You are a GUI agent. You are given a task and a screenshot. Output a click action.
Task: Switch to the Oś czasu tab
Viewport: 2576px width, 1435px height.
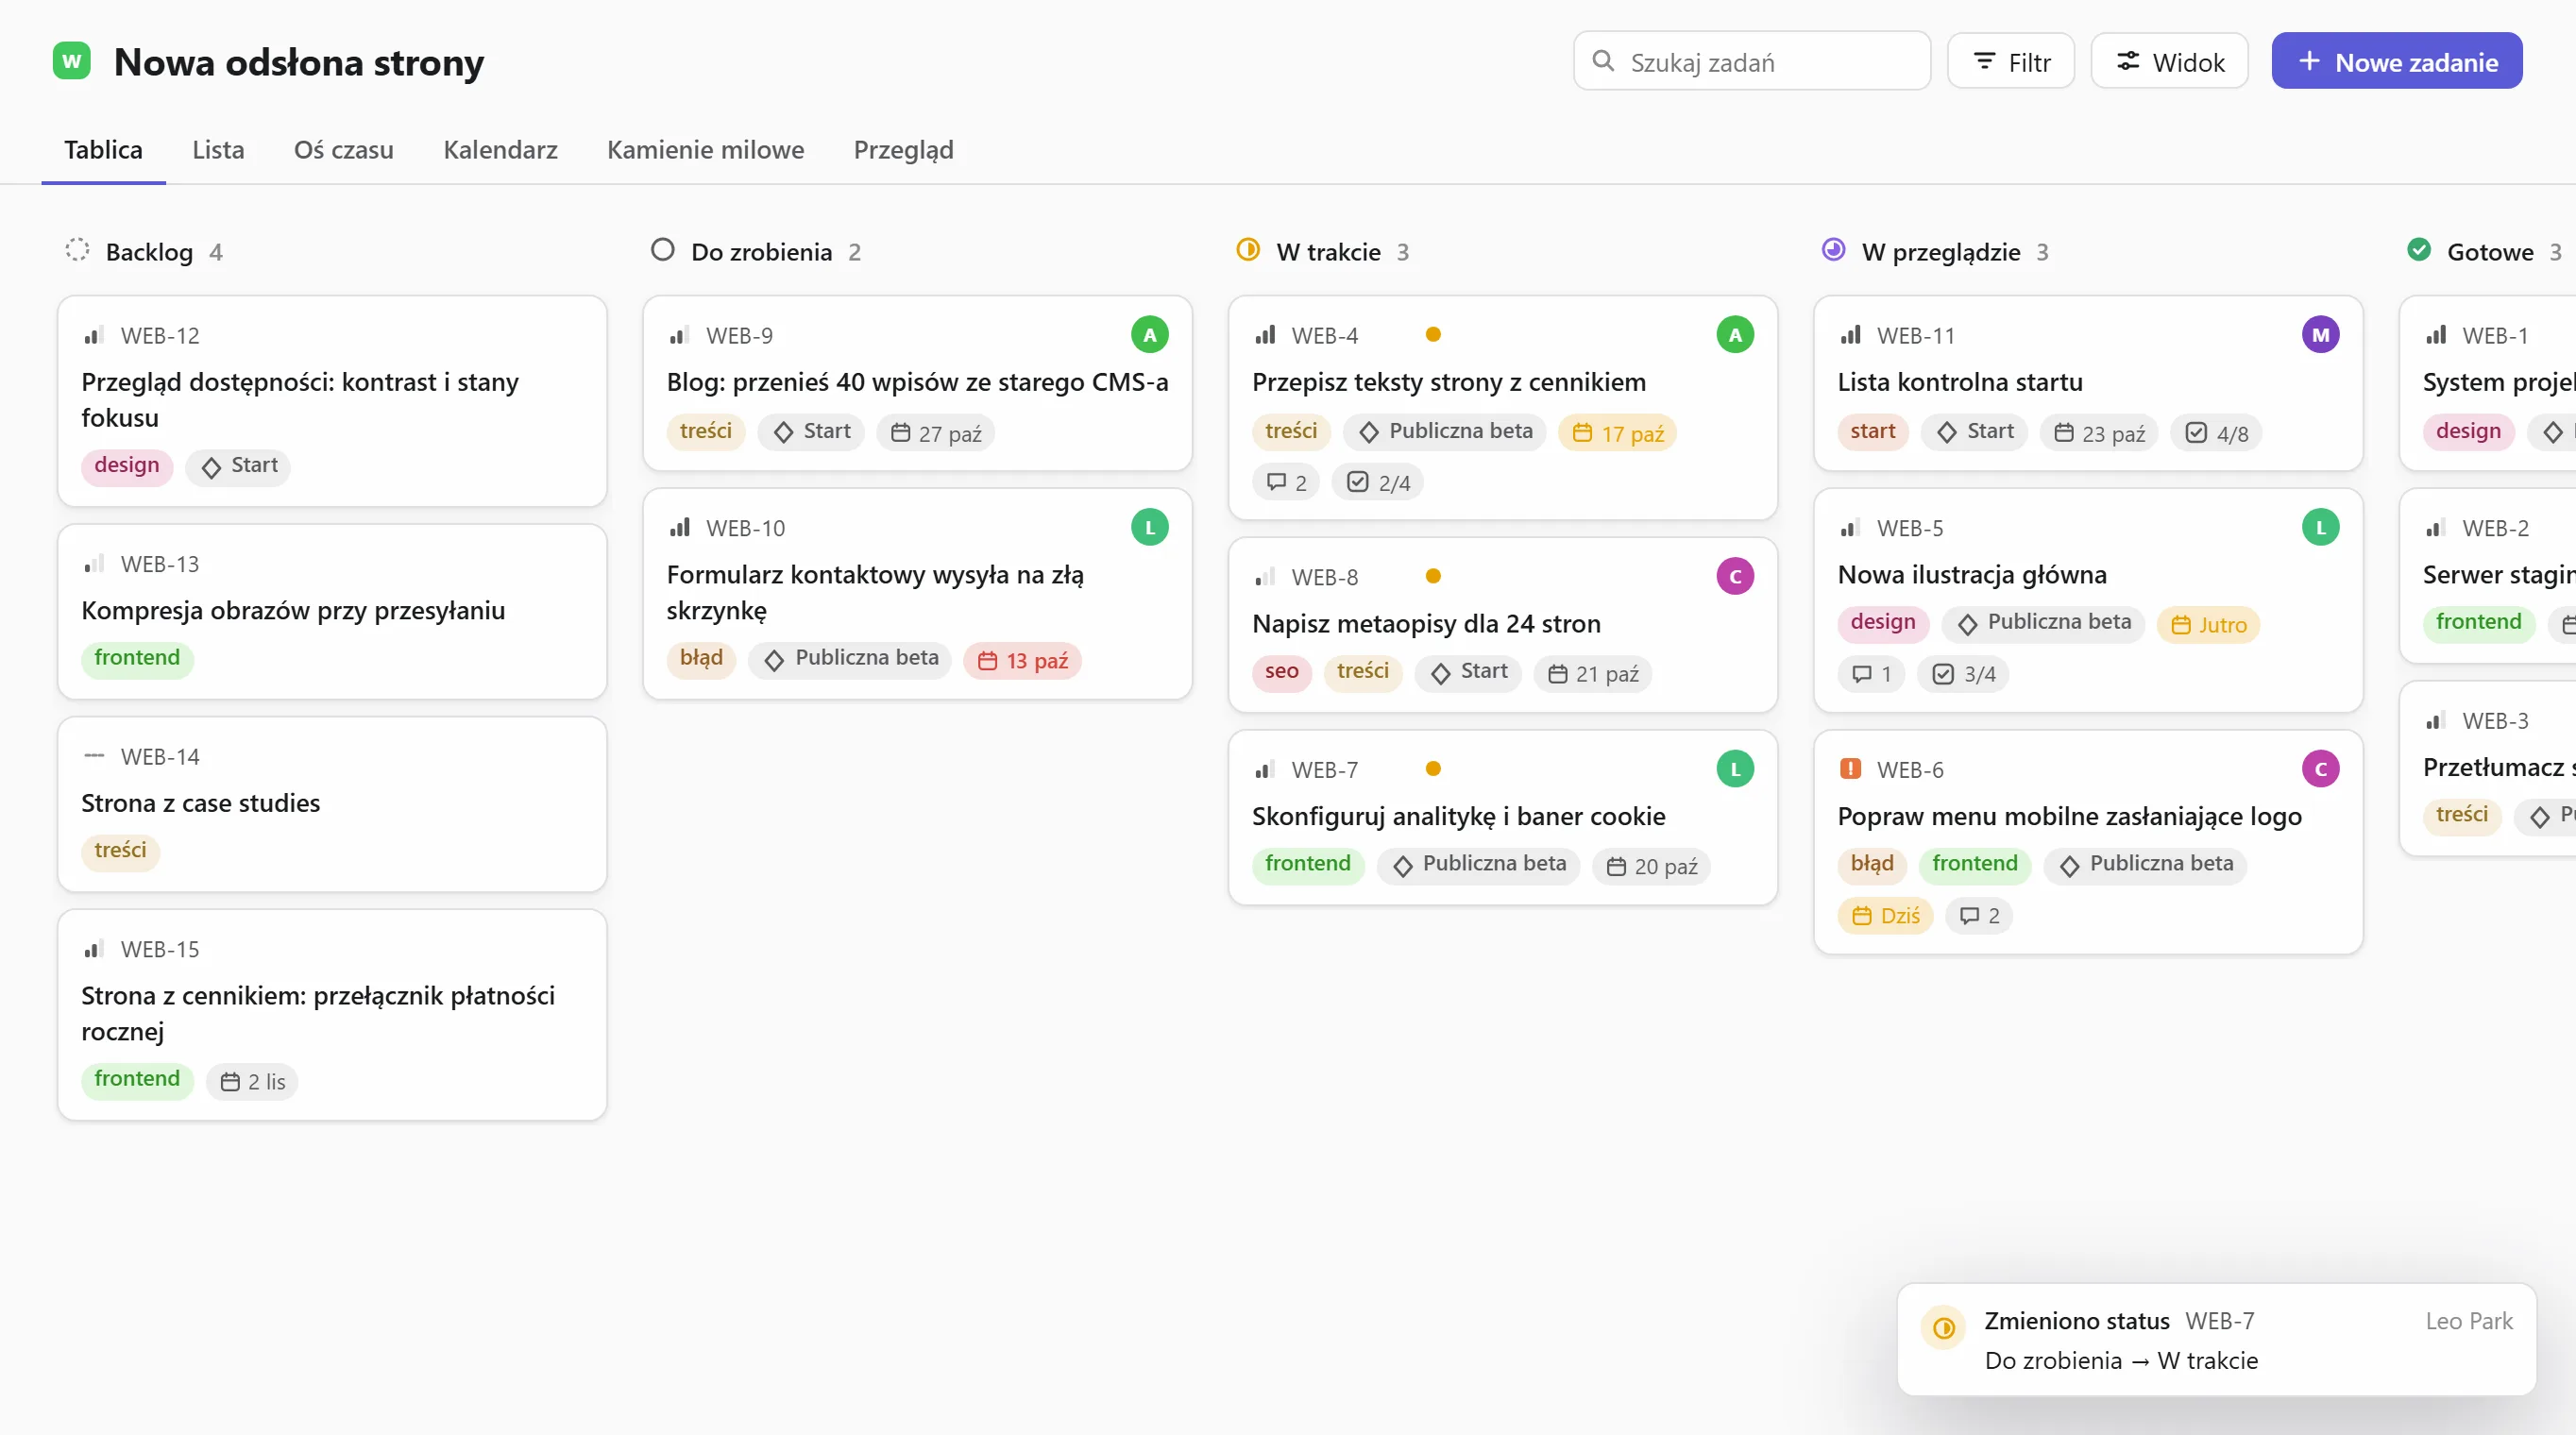pos(343,150)
